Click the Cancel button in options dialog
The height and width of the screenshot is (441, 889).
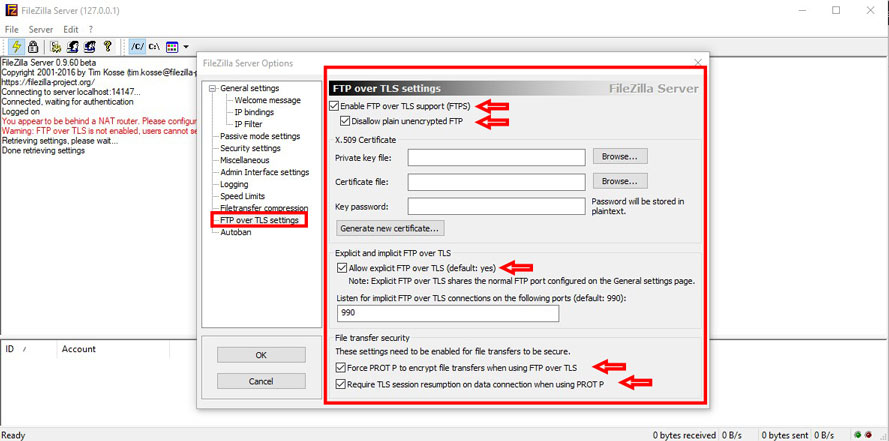[x=261, y=381]
